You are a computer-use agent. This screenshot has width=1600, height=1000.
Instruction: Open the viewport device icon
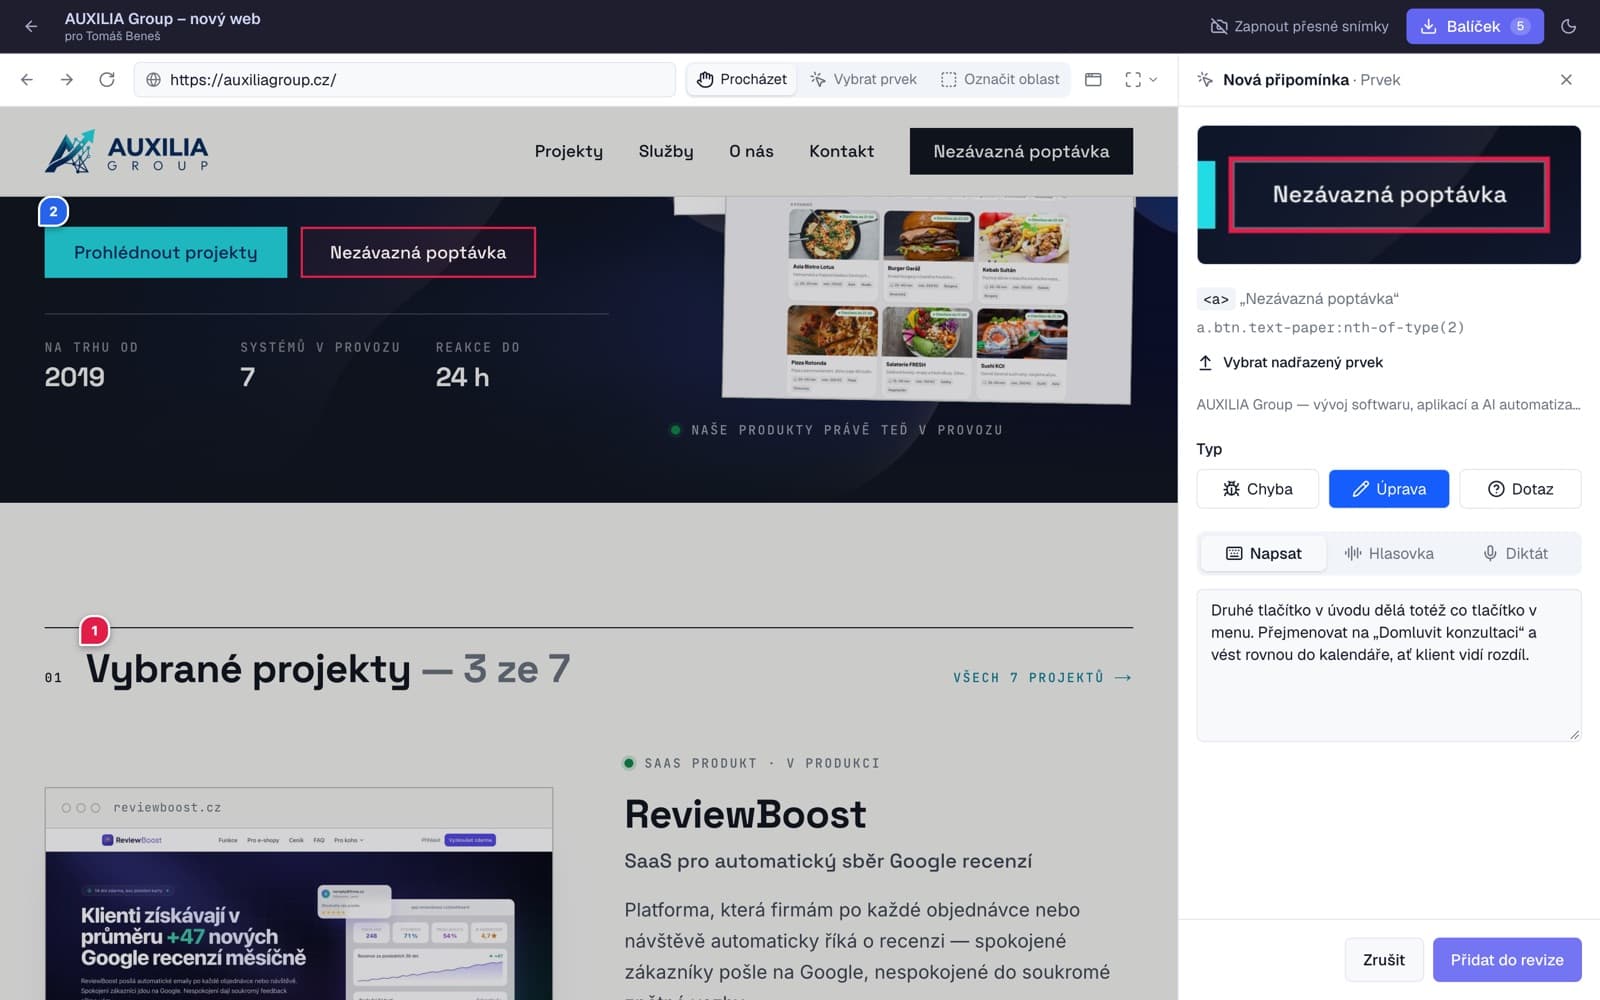tap(1093, 80)
